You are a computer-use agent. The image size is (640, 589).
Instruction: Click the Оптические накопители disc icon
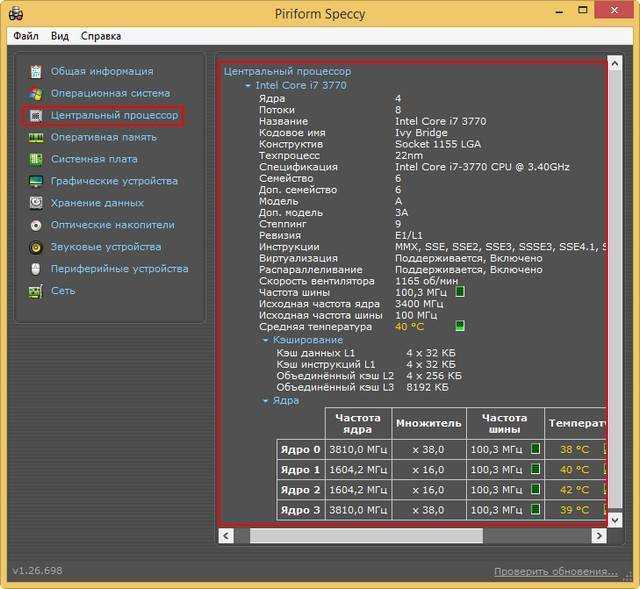36,225
